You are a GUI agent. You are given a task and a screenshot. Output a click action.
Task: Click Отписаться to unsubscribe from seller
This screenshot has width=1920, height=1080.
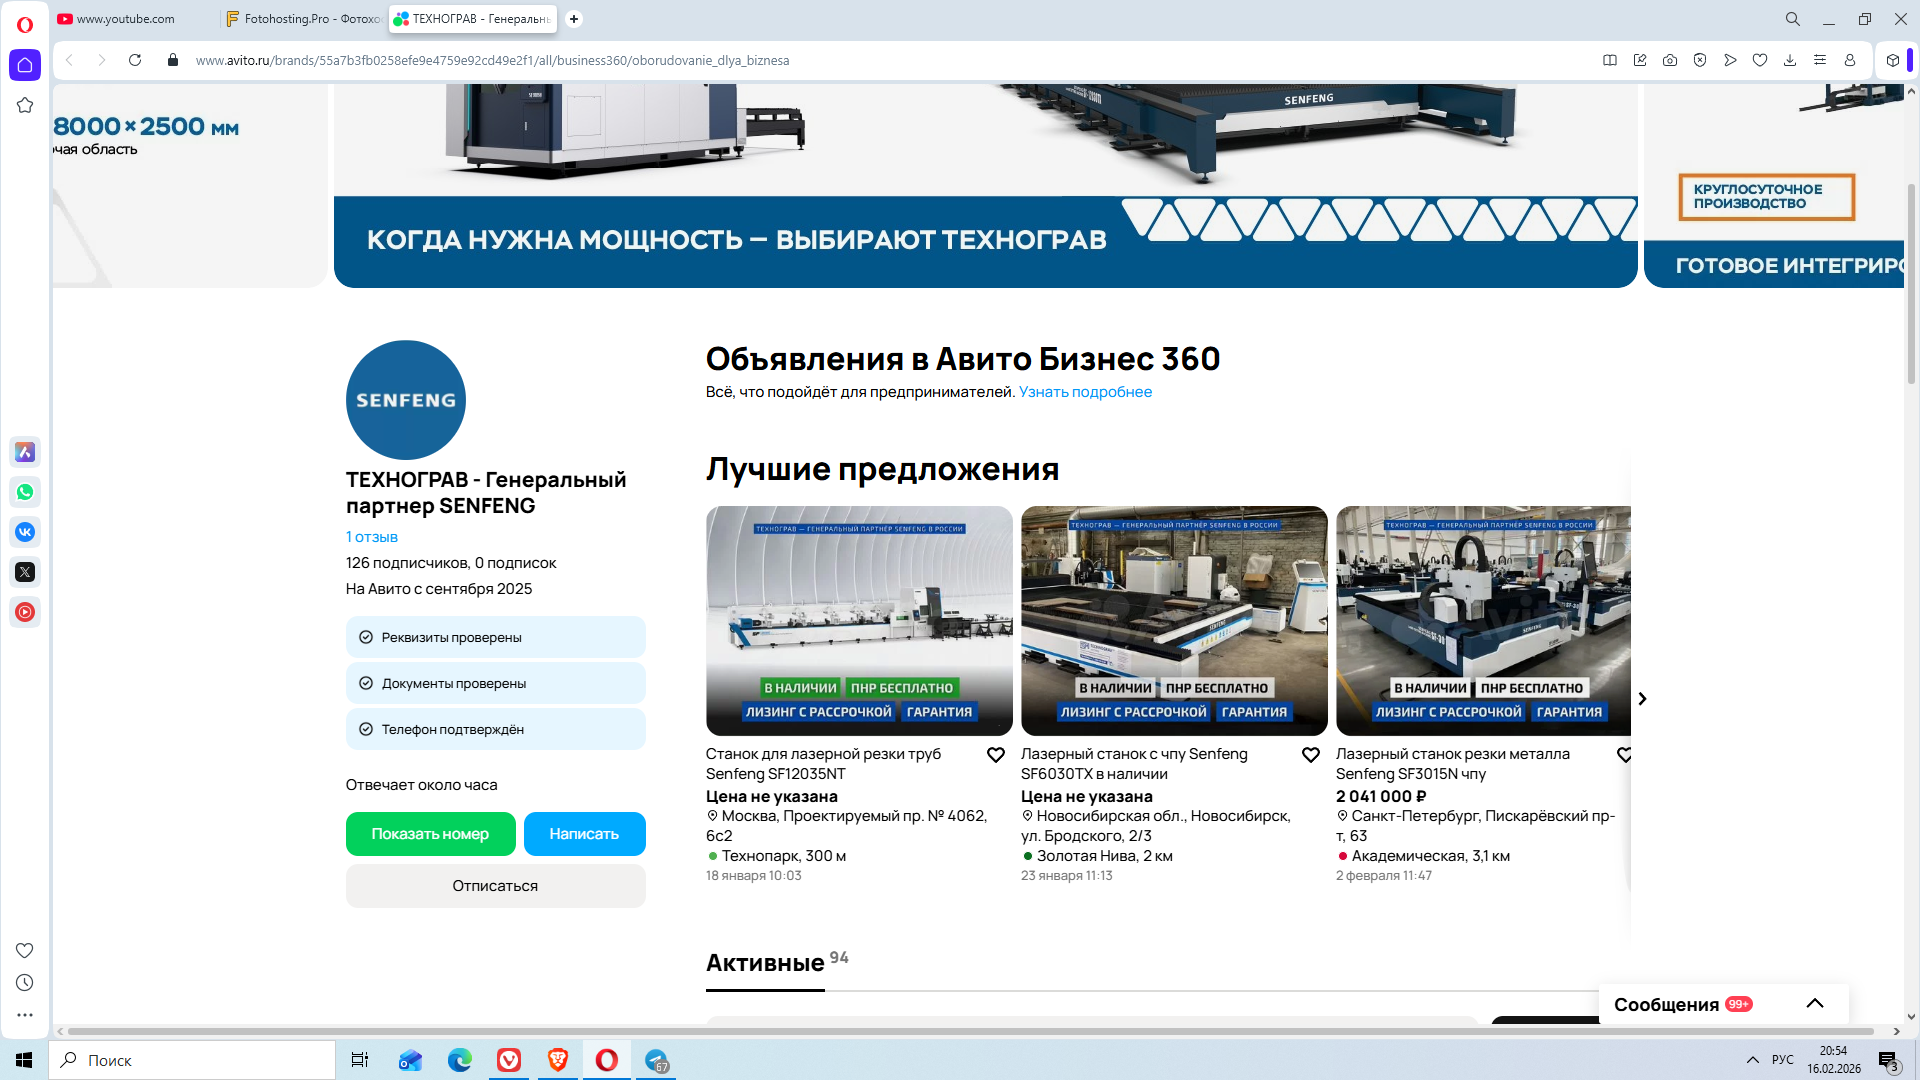coord(495,886)
